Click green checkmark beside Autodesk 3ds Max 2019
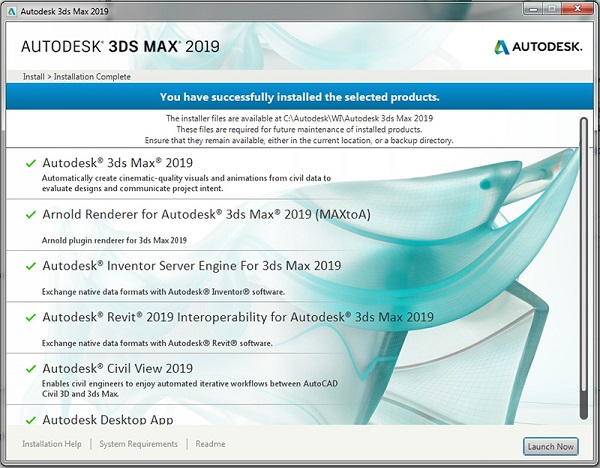This screenshot has height=468, width=600. coord(31,163)
